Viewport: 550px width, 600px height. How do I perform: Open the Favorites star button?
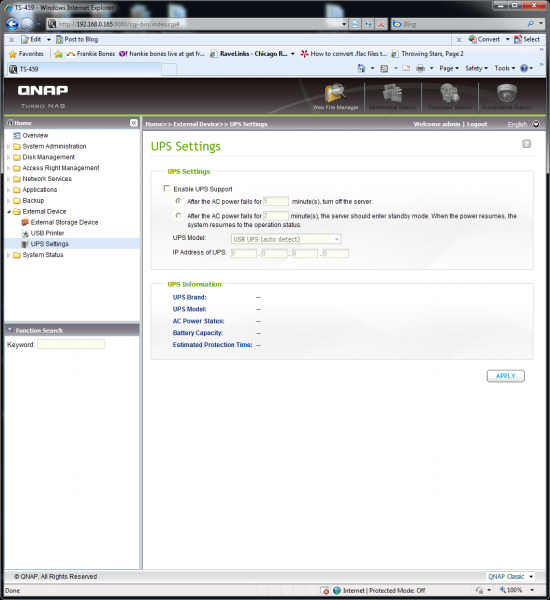coord(26,54)
